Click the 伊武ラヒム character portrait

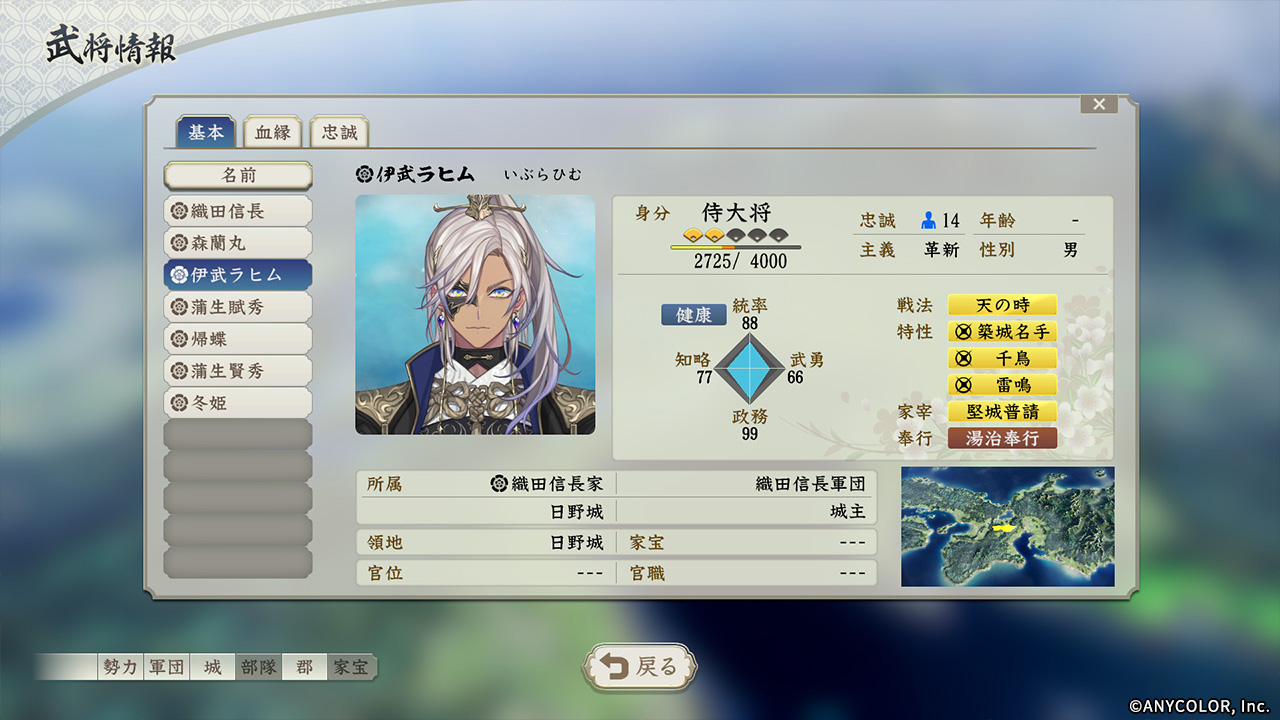click(475, 315)
